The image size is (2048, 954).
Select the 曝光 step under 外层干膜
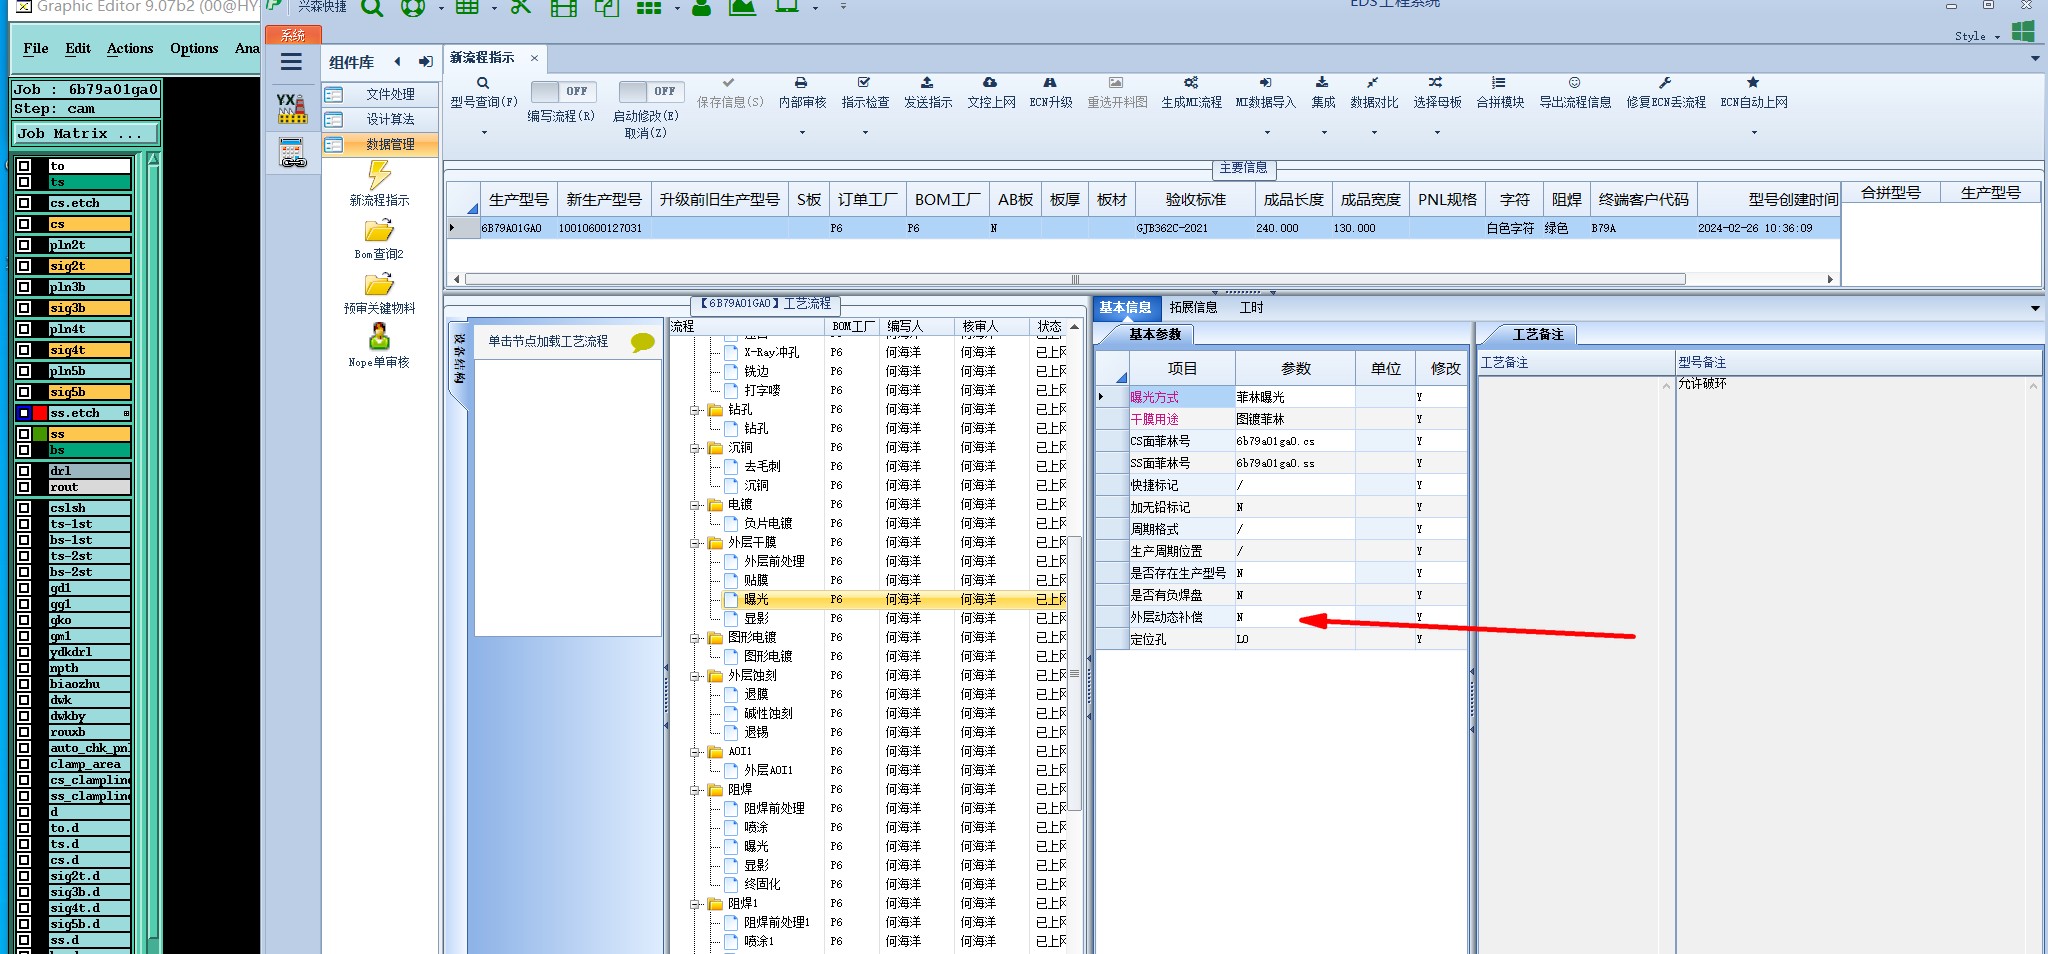756,599
